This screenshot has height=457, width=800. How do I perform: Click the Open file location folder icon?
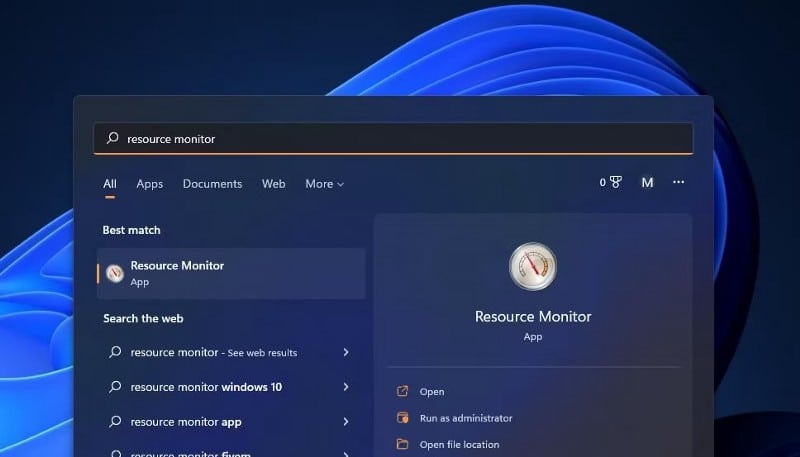point(403,444)
